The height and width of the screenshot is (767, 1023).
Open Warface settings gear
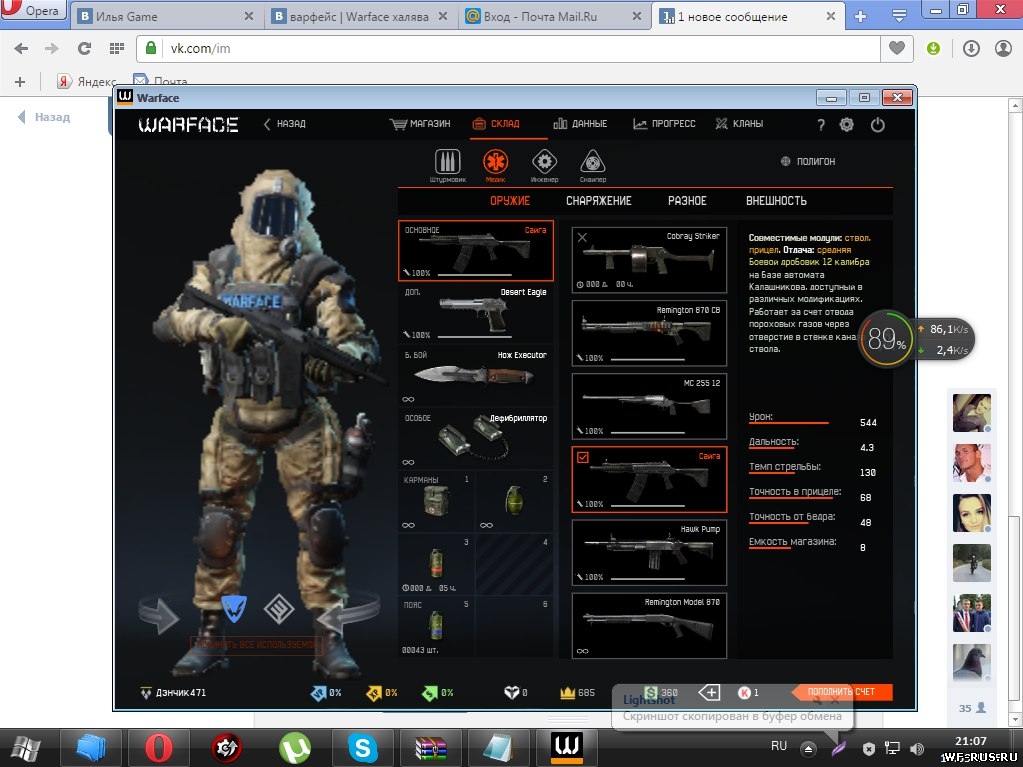[x=847, y=125]
